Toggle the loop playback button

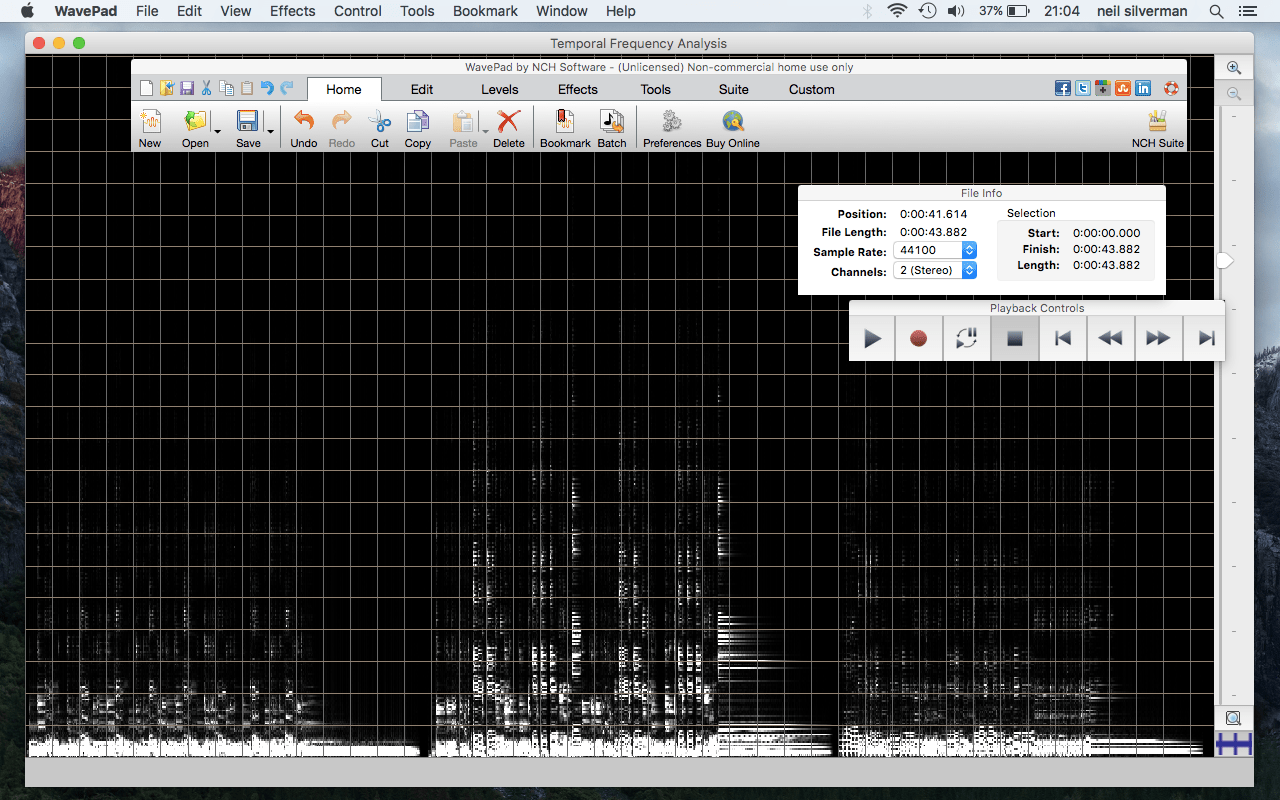[x=966, y=339]
